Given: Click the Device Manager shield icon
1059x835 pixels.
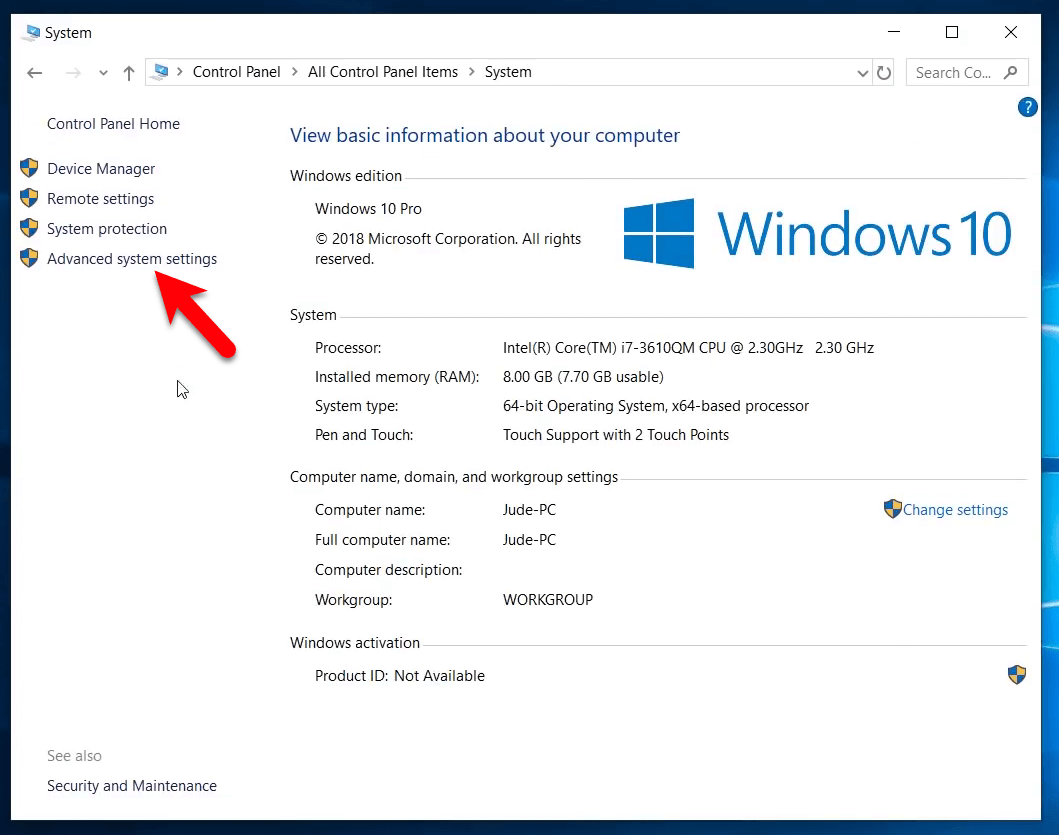Looking at the screenshot, I should point(29,168).
